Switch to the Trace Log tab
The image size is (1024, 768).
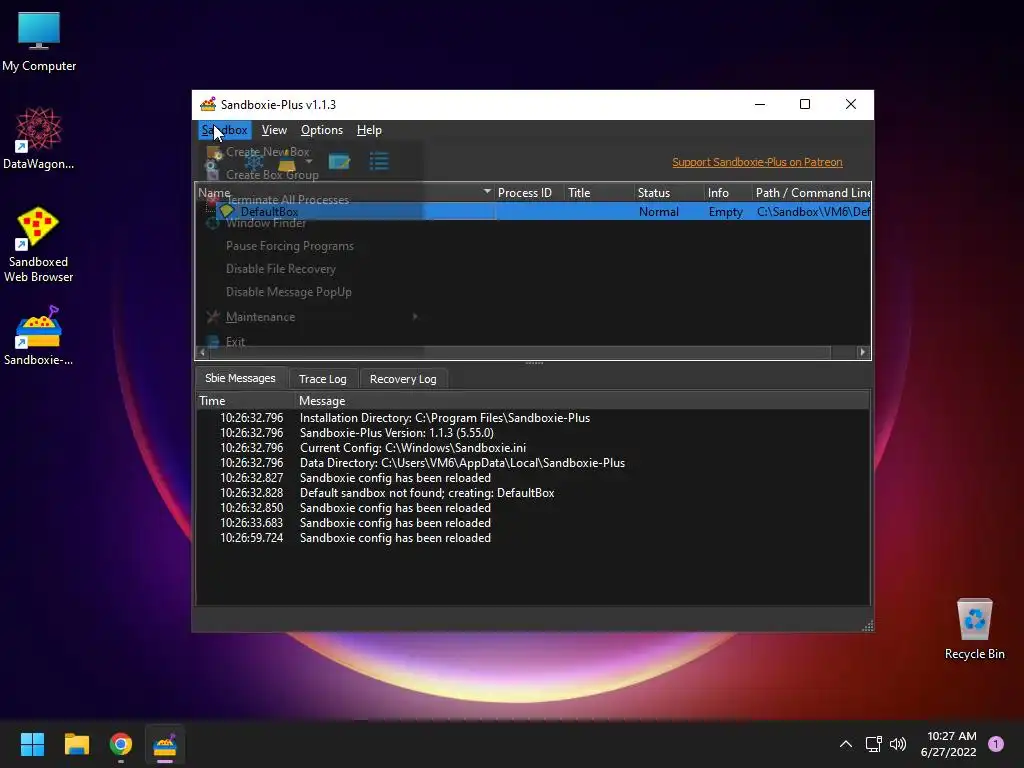(323, 379)
